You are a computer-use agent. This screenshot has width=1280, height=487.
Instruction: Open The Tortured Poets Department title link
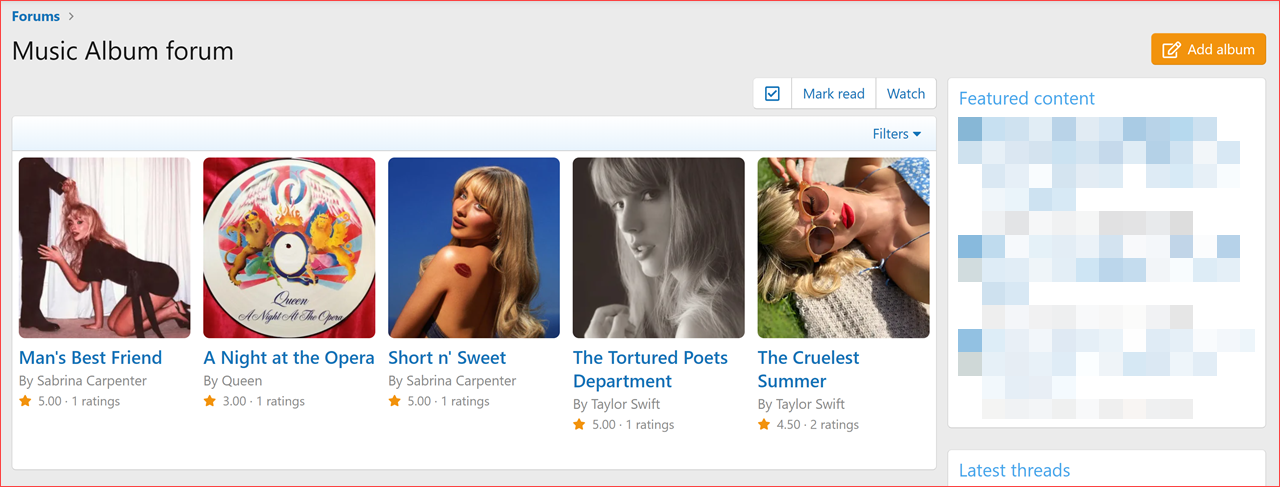(650, 369)
